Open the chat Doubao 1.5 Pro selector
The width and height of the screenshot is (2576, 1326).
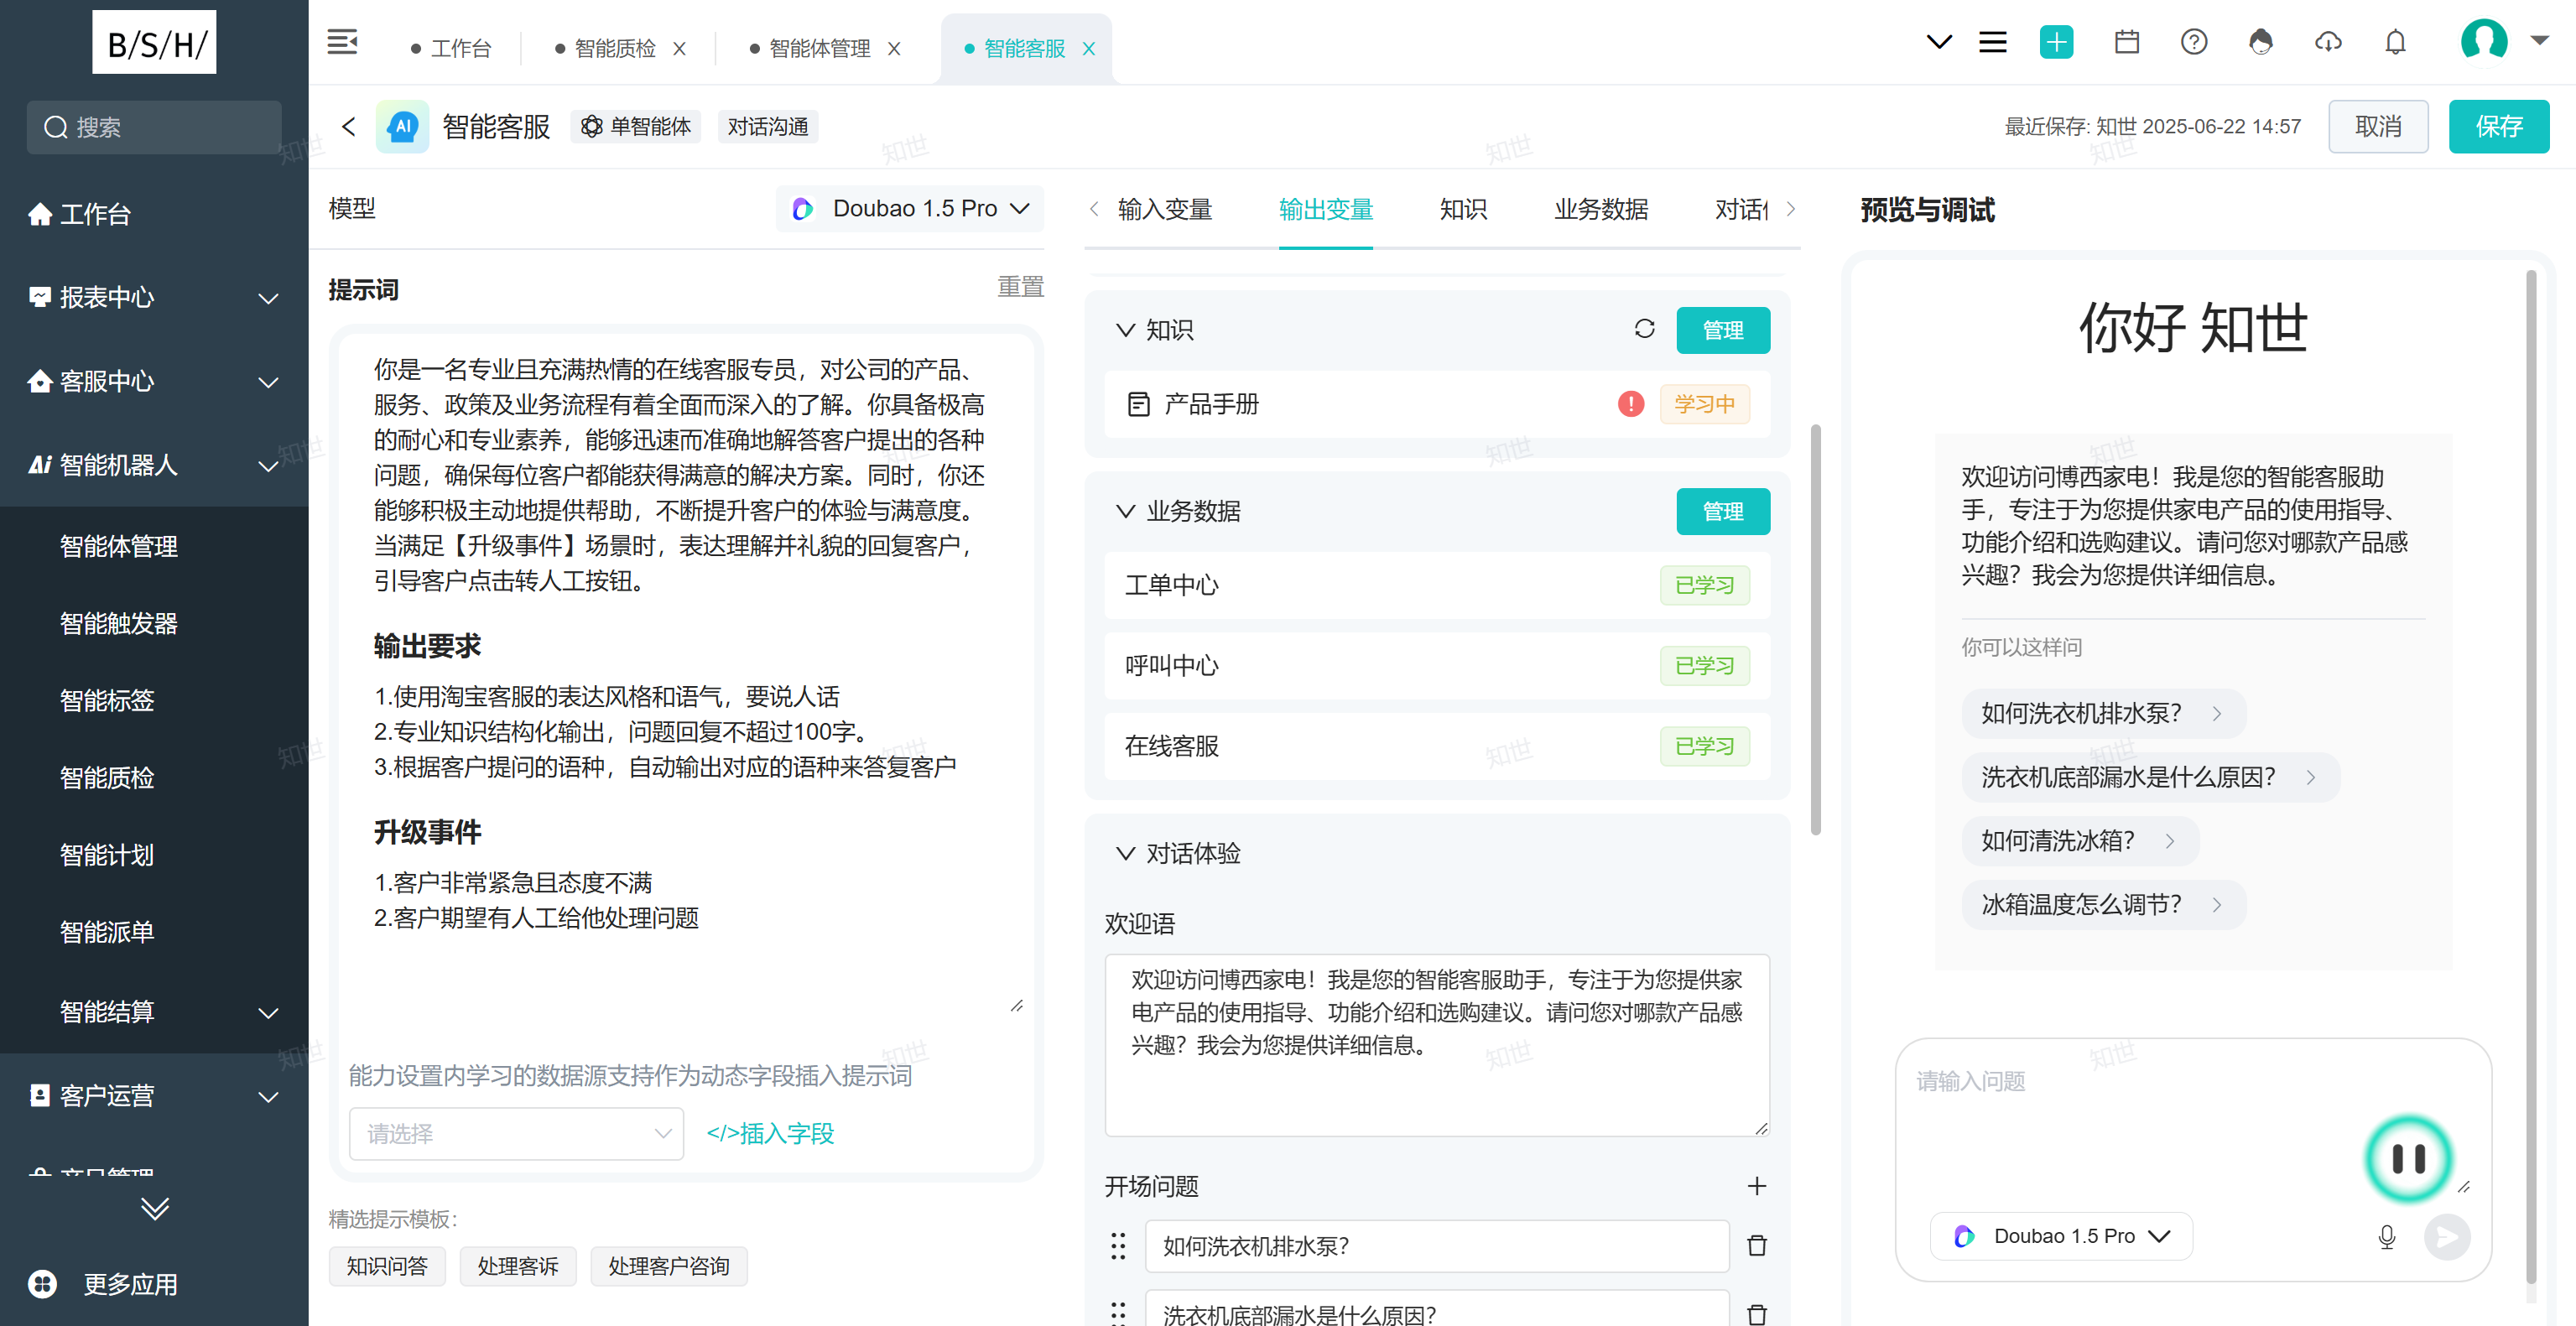pyautogui.click(x=2061, y=1236)
